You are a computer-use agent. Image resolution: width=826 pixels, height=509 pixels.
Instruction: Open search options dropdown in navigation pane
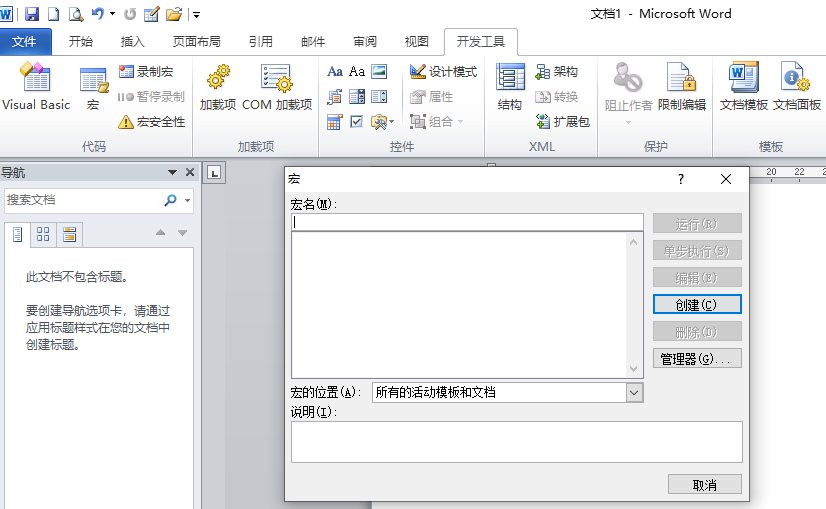pos(188,200)
